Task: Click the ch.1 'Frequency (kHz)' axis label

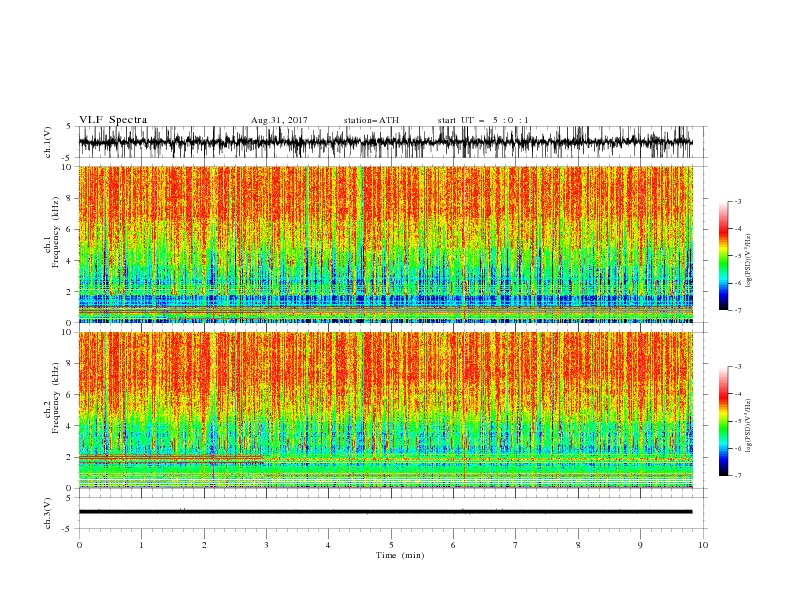Action: click(56, 231)
